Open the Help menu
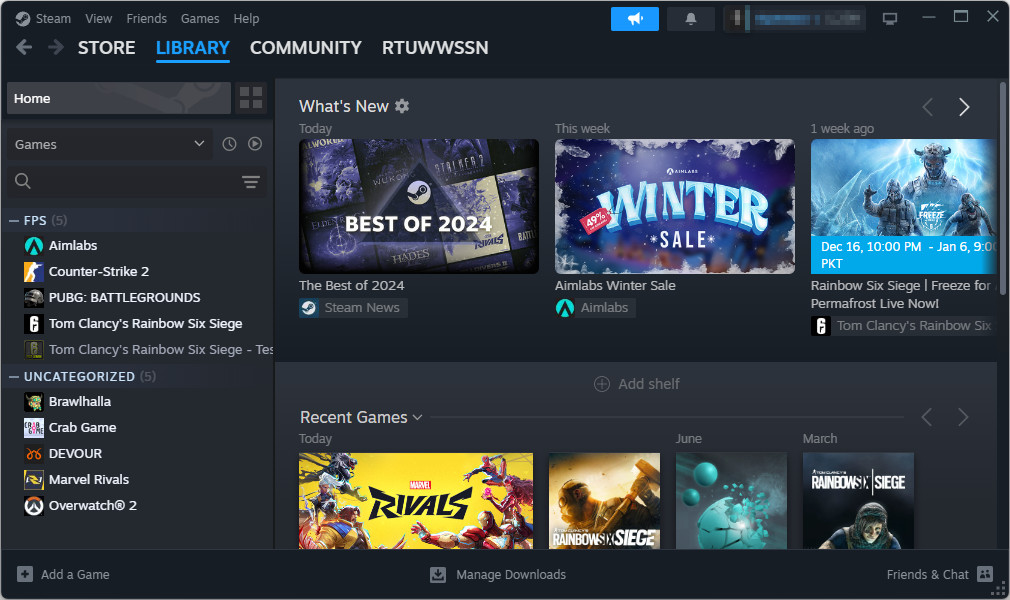This screenshot has height=600, width=1010. [246, 19]
